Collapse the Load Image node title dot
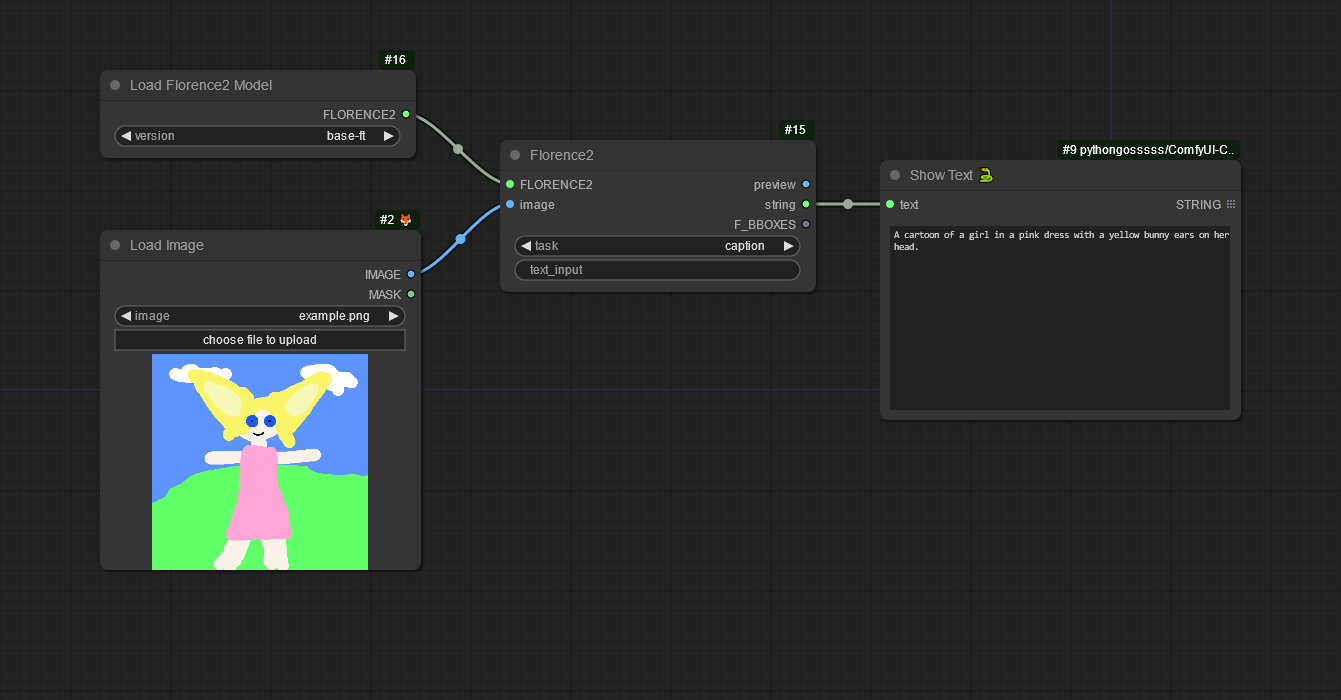This screenshot has width=1341, height=700. (x=115, y=245)
